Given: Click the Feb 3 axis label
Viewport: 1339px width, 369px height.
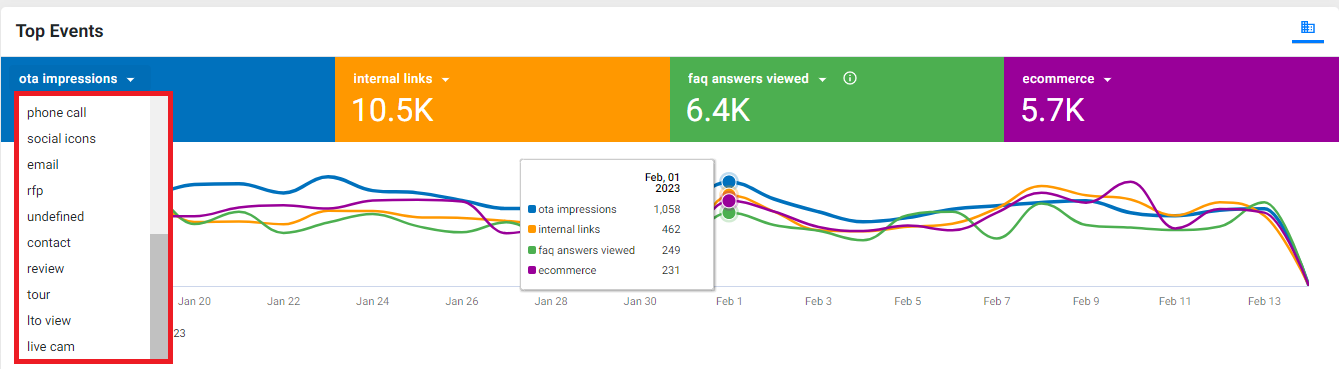Looking at the screenshot, I should pyautogui.click(x=819, y=301).
